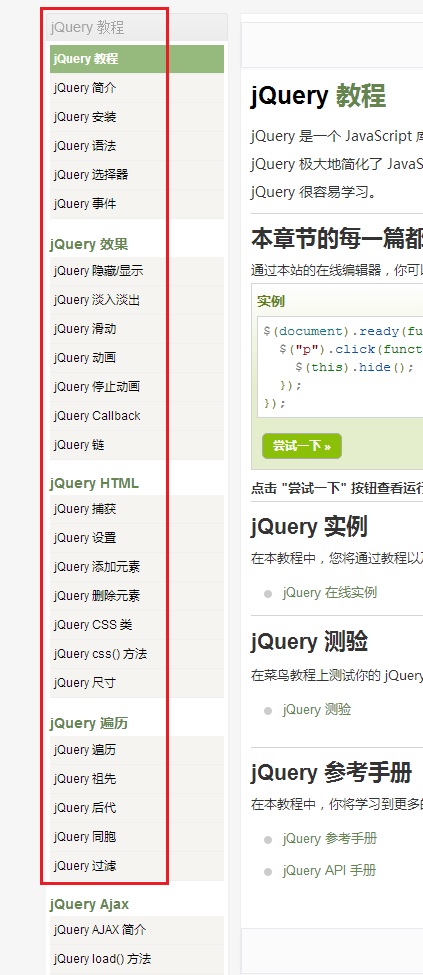Open jQuery API 手册 link

click(x=329, y=871)
